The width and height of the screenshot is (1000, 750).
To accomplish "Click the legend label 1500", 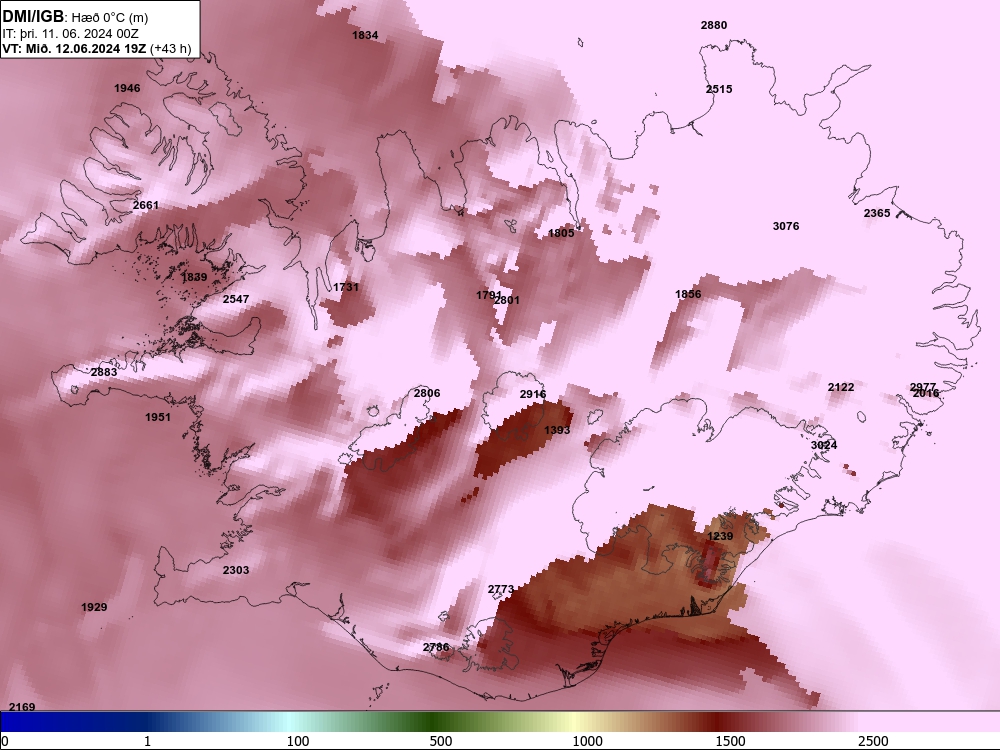I will (x=730, y=741).
